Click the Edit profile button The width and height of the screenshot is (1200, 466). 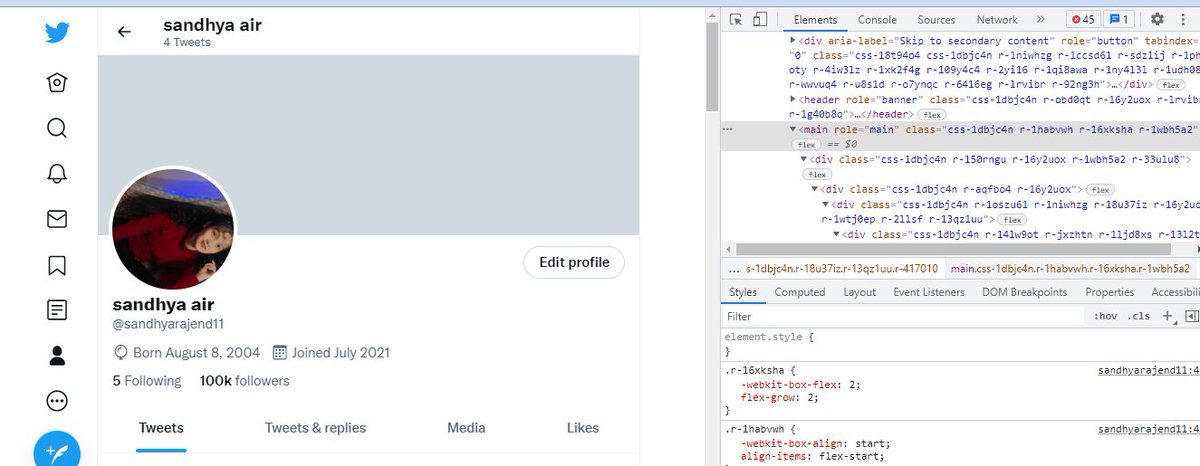click(574, 262)
